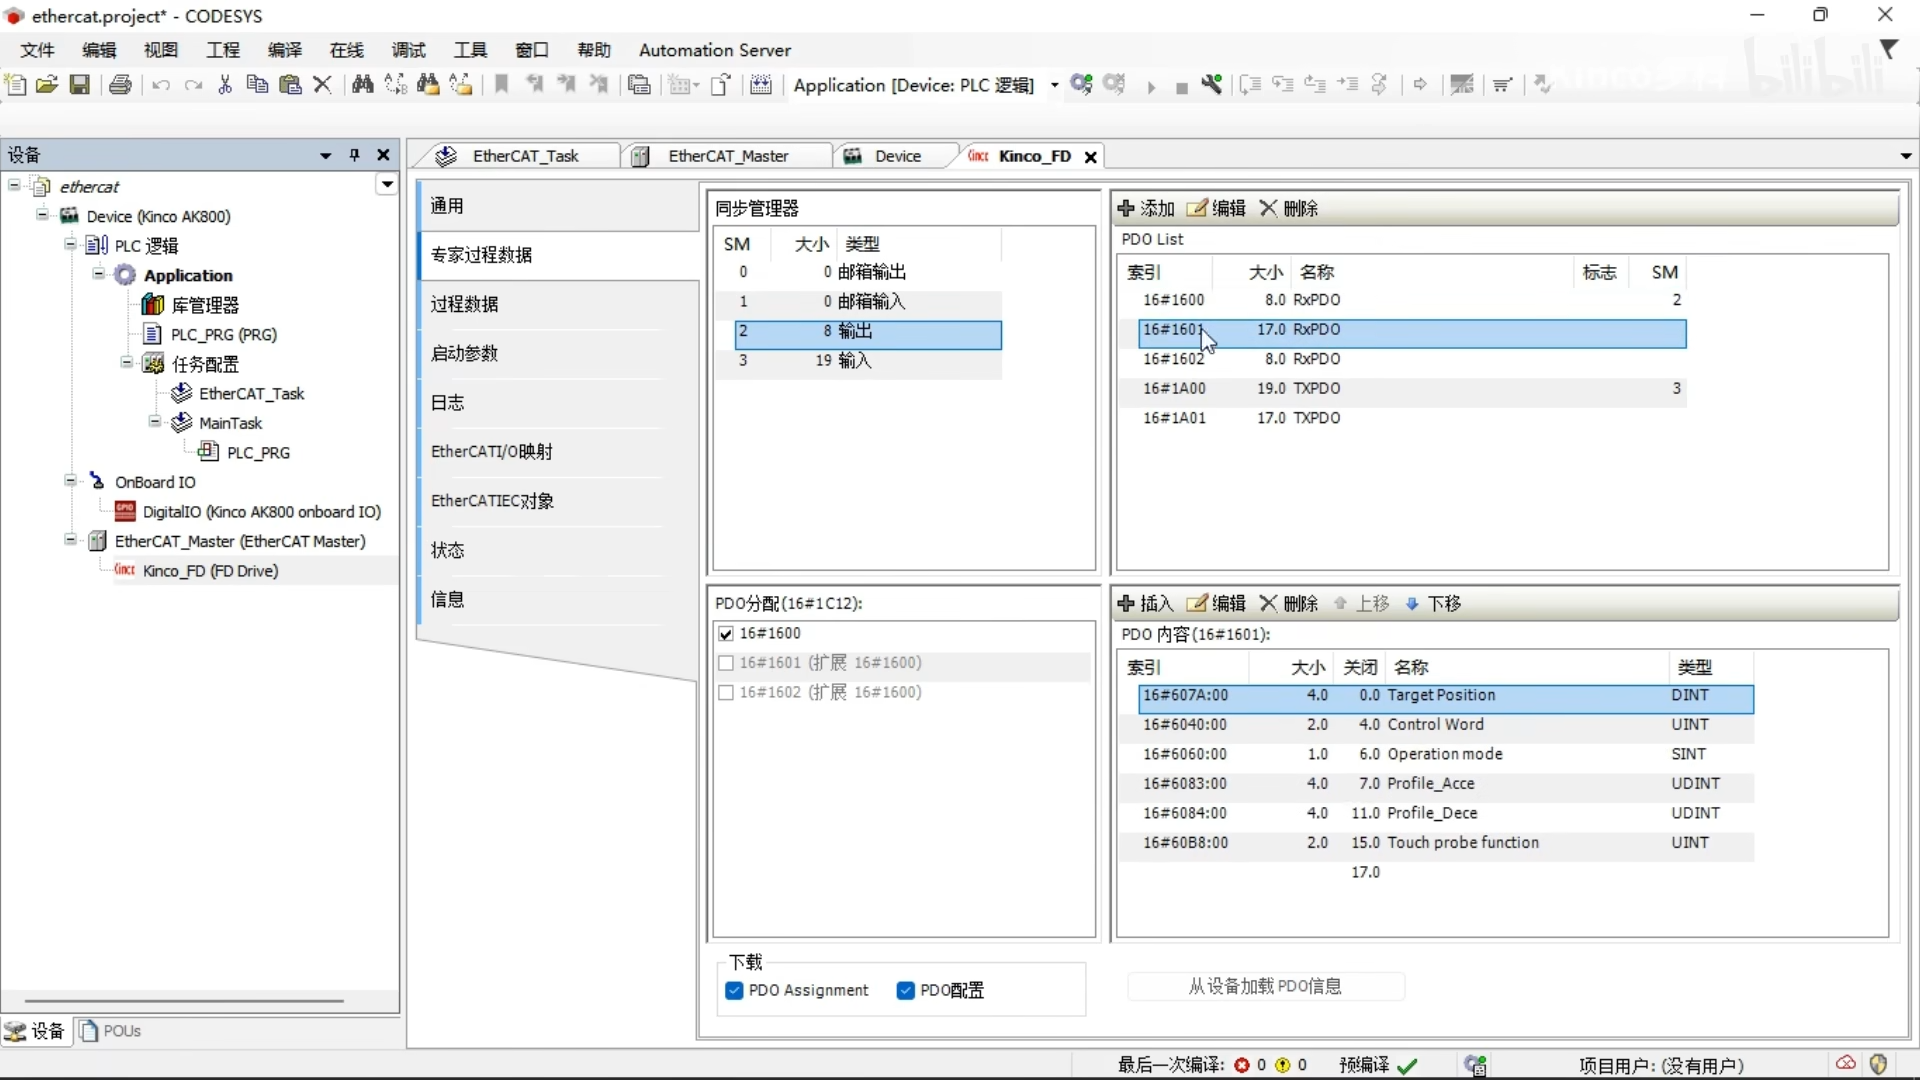The width and height of the screenshot is (1920, 1080).
Task: Select the PDO配置 download toggle
Action: 906,989
